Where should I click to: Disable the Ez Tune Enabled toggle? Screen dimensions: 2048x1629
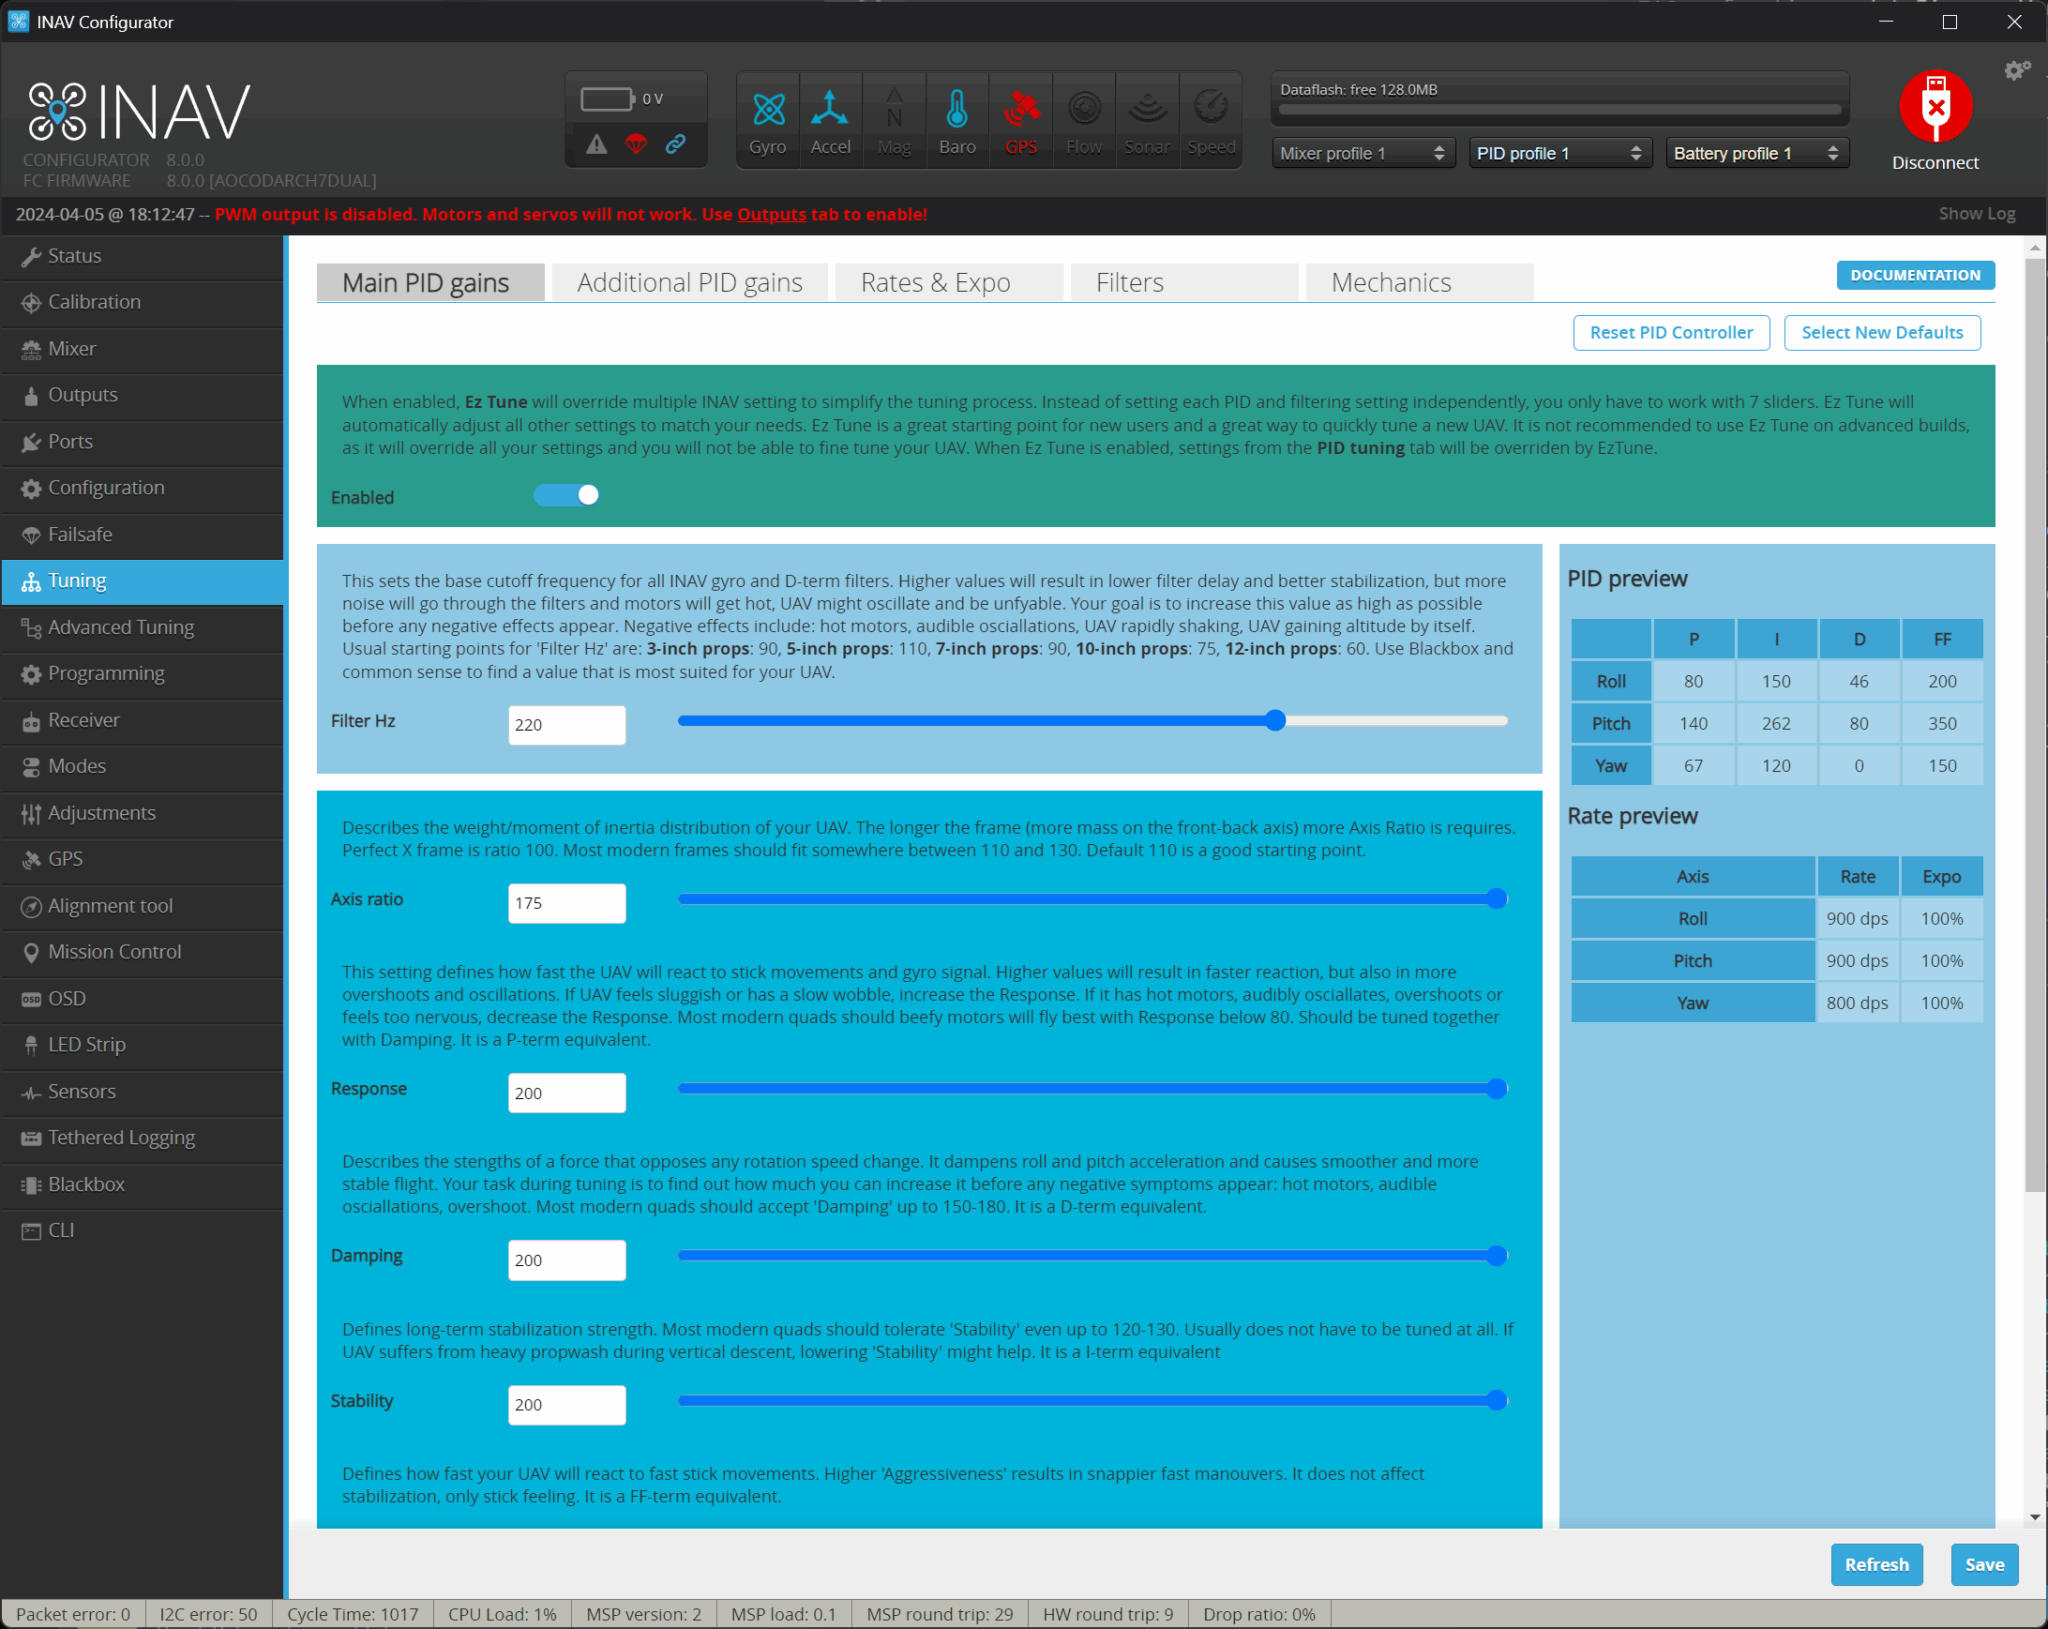click(x=566, y=495)
